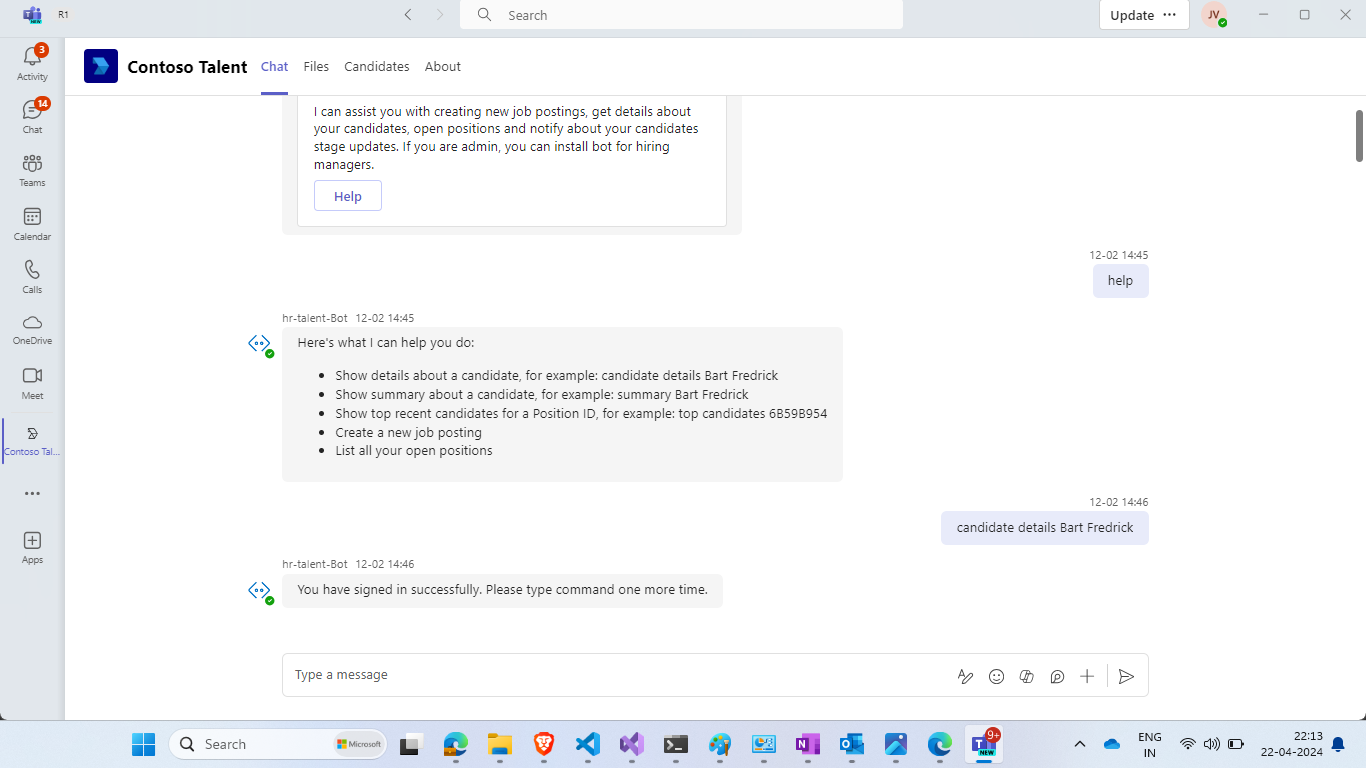Click the Update button

[x=1132, y=15]
